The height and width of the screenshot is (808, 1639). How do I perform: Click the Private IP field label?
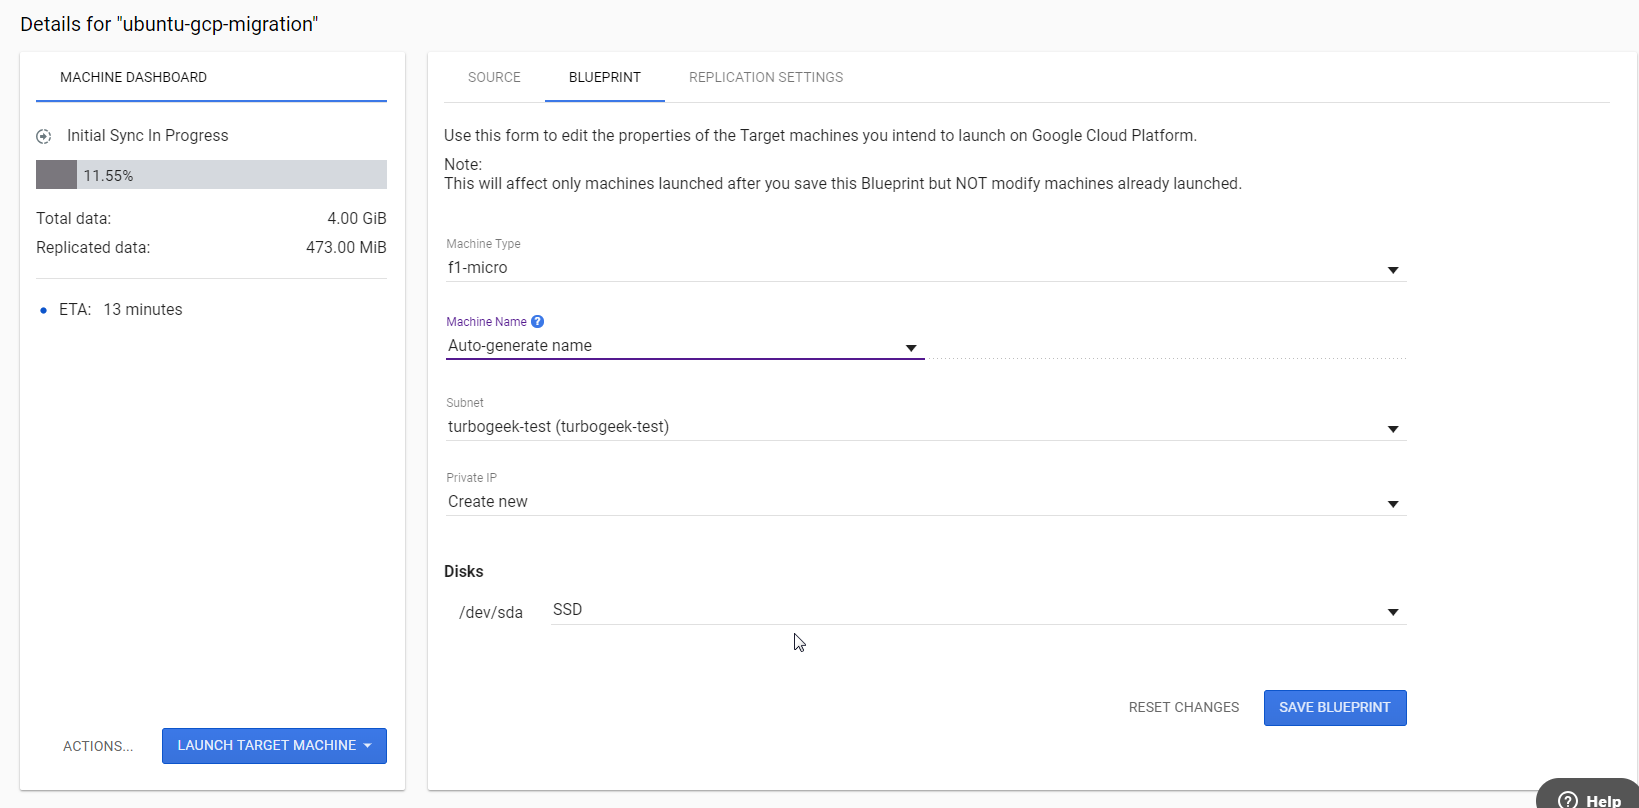(471, 478)
